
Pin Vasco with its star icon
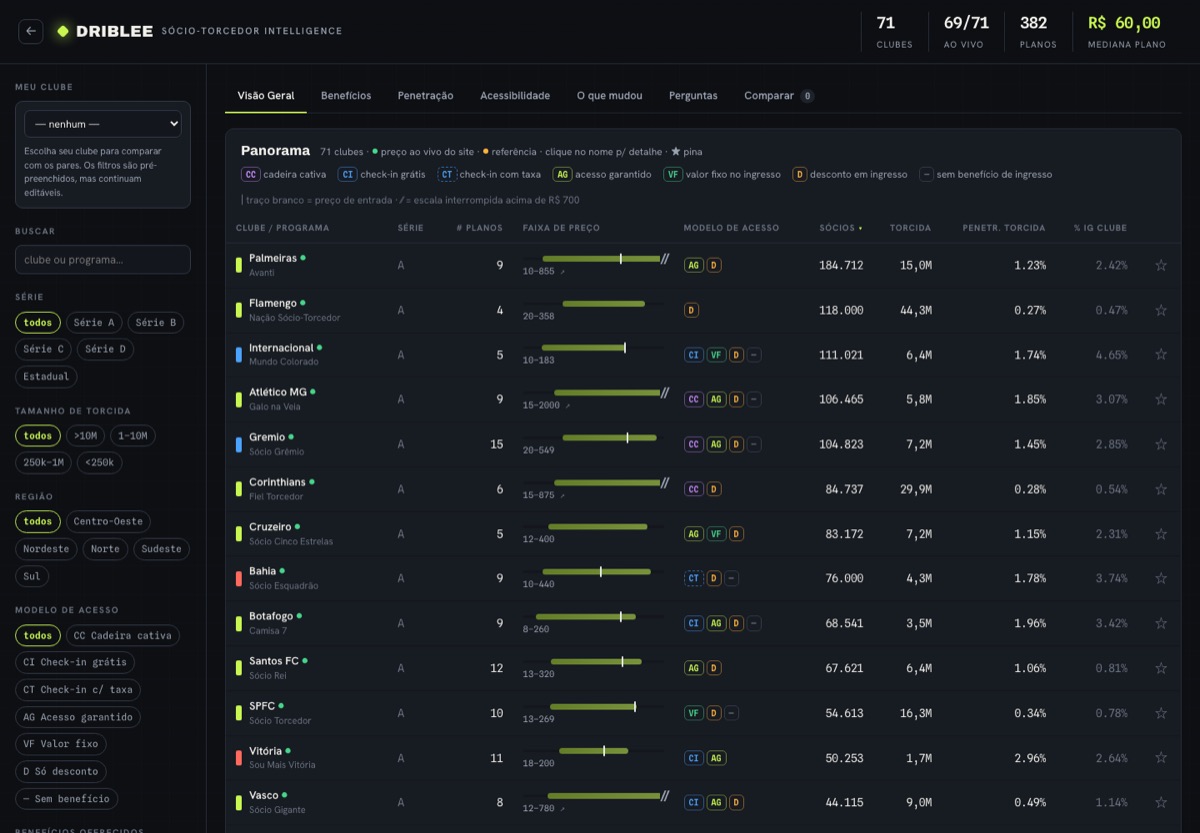(1161, 802)
